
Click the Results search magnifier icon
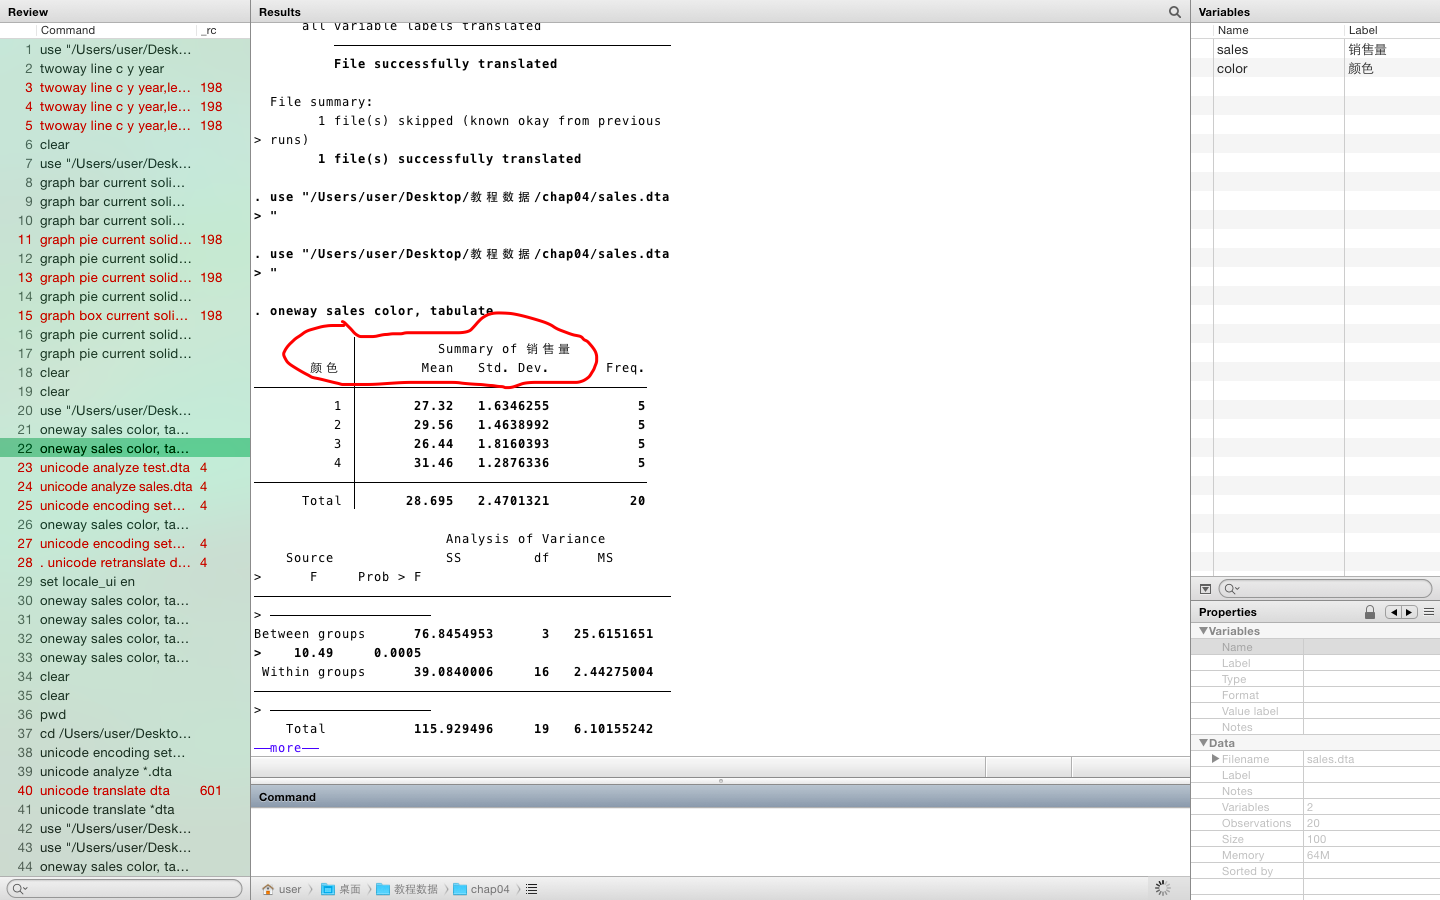[x=1175, y=12]
